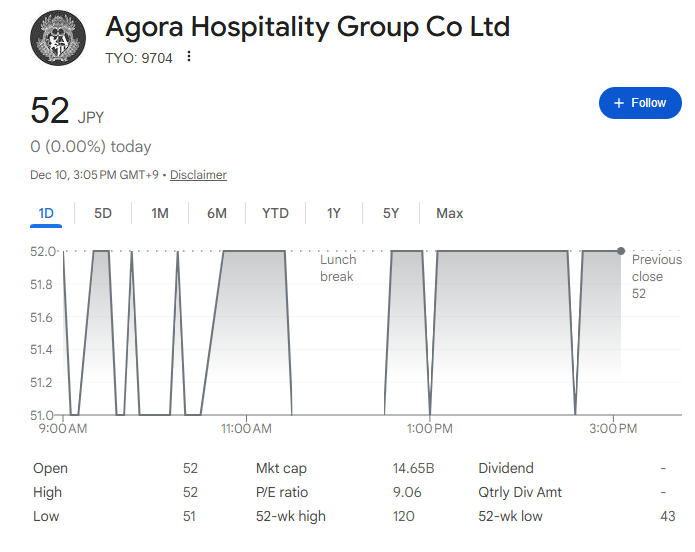Open the three-dot more options menu
The image size is (695, 552).
[x=189, y=57]
